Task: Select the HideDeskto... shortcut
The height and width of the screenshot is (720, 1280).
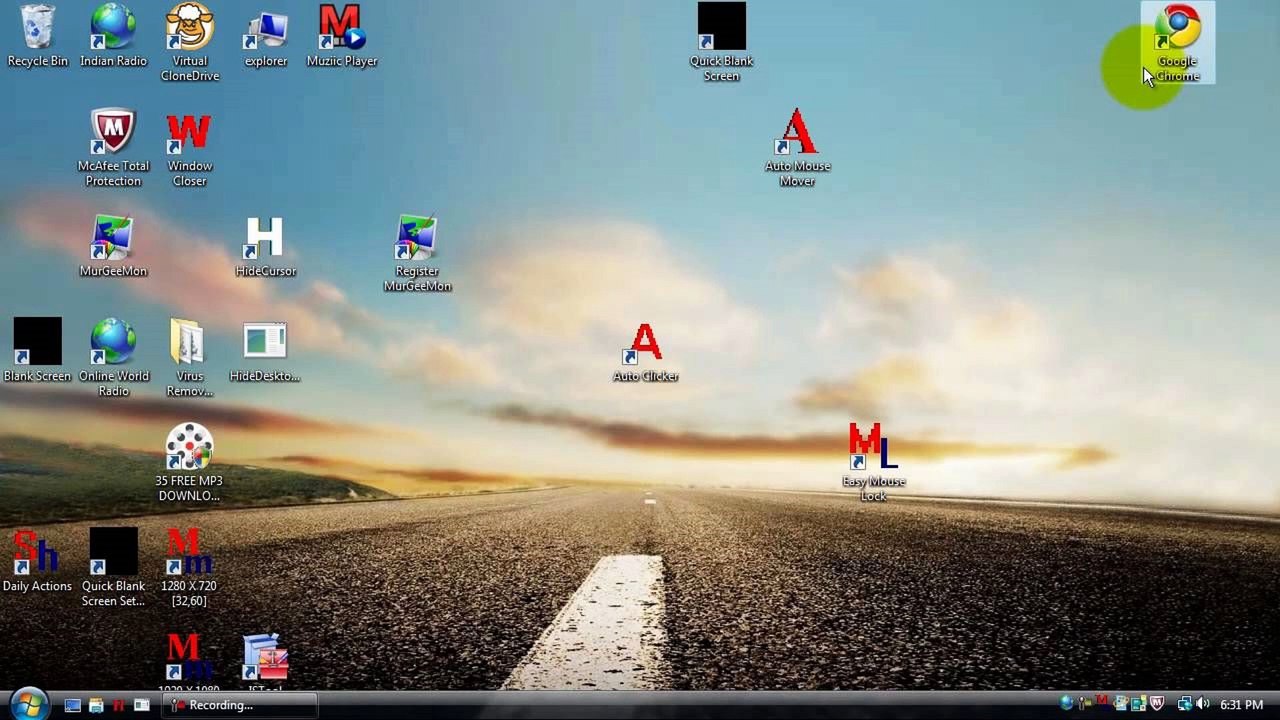Action: point(265,352)
